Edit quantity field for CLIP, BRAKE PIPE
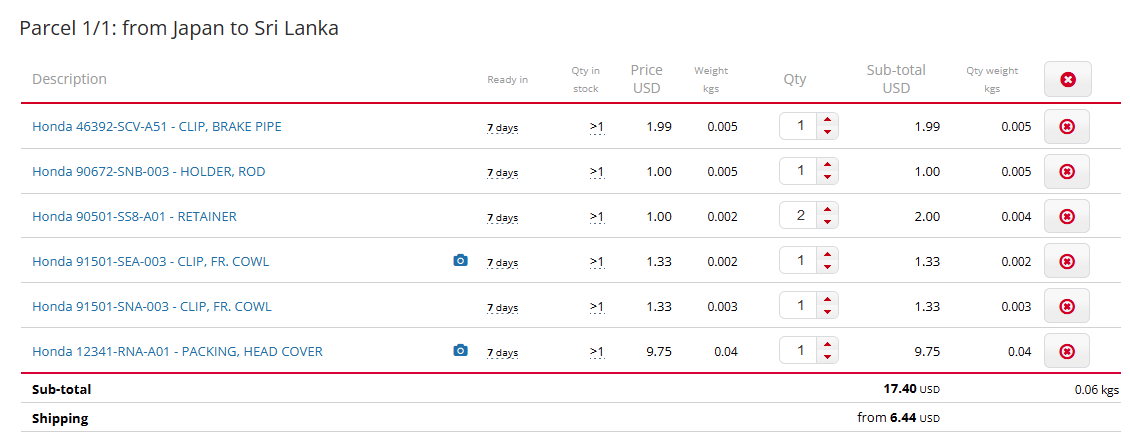The height and width of the screenshot is (439, 1130). point(798,126)
